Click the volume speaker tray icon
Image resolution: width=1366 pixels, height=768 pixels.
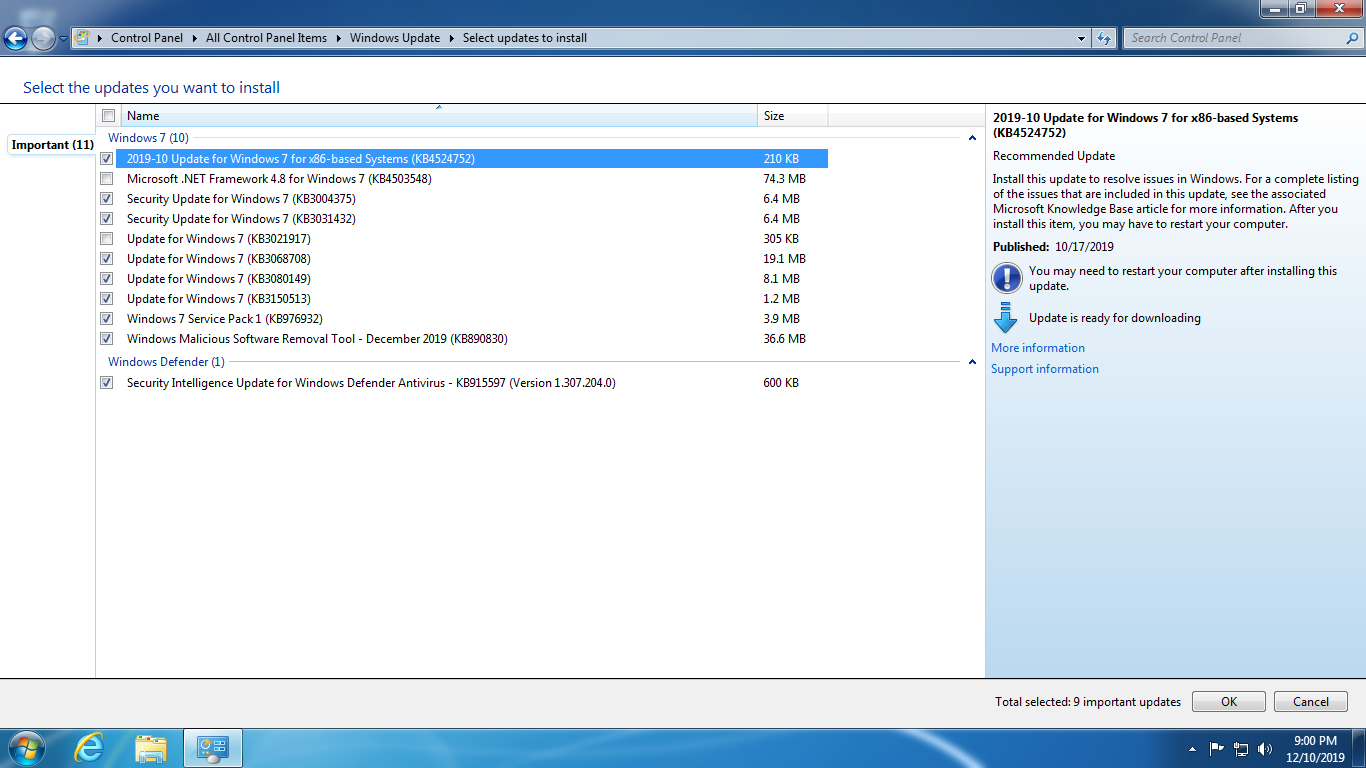coord(1265,748)
